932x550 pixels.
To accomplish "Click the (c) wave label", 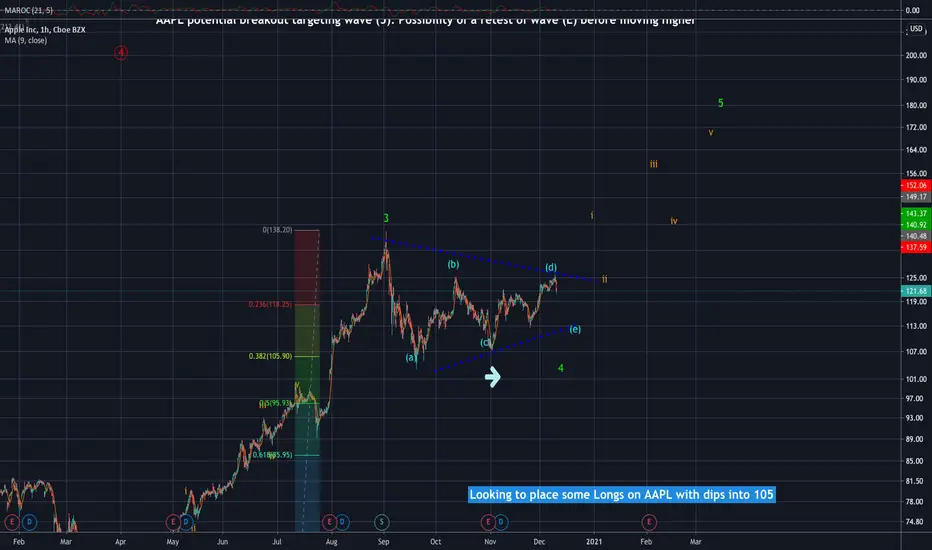I will (x=486, y=342).
